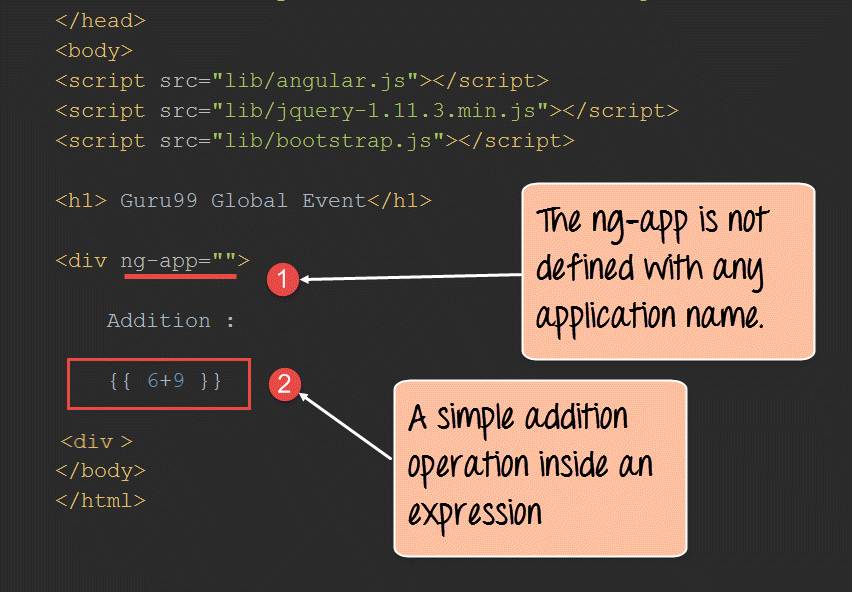The image size is (852, 592).
Task: Click the lib/angular.js script source string
Action: click(x=315, y=80)
